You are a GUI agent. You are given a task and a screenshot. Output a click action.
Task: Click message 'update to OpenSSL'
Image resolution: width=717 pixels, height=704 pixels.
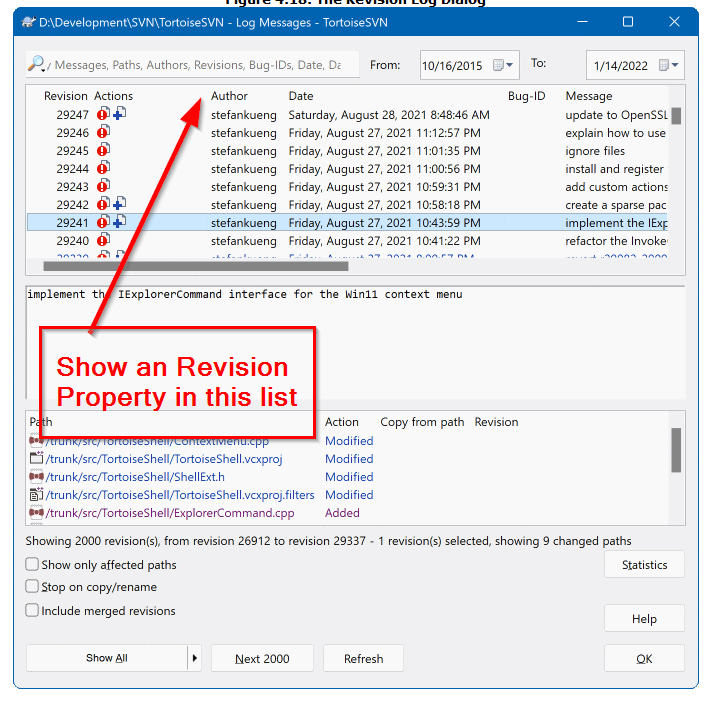616,115
